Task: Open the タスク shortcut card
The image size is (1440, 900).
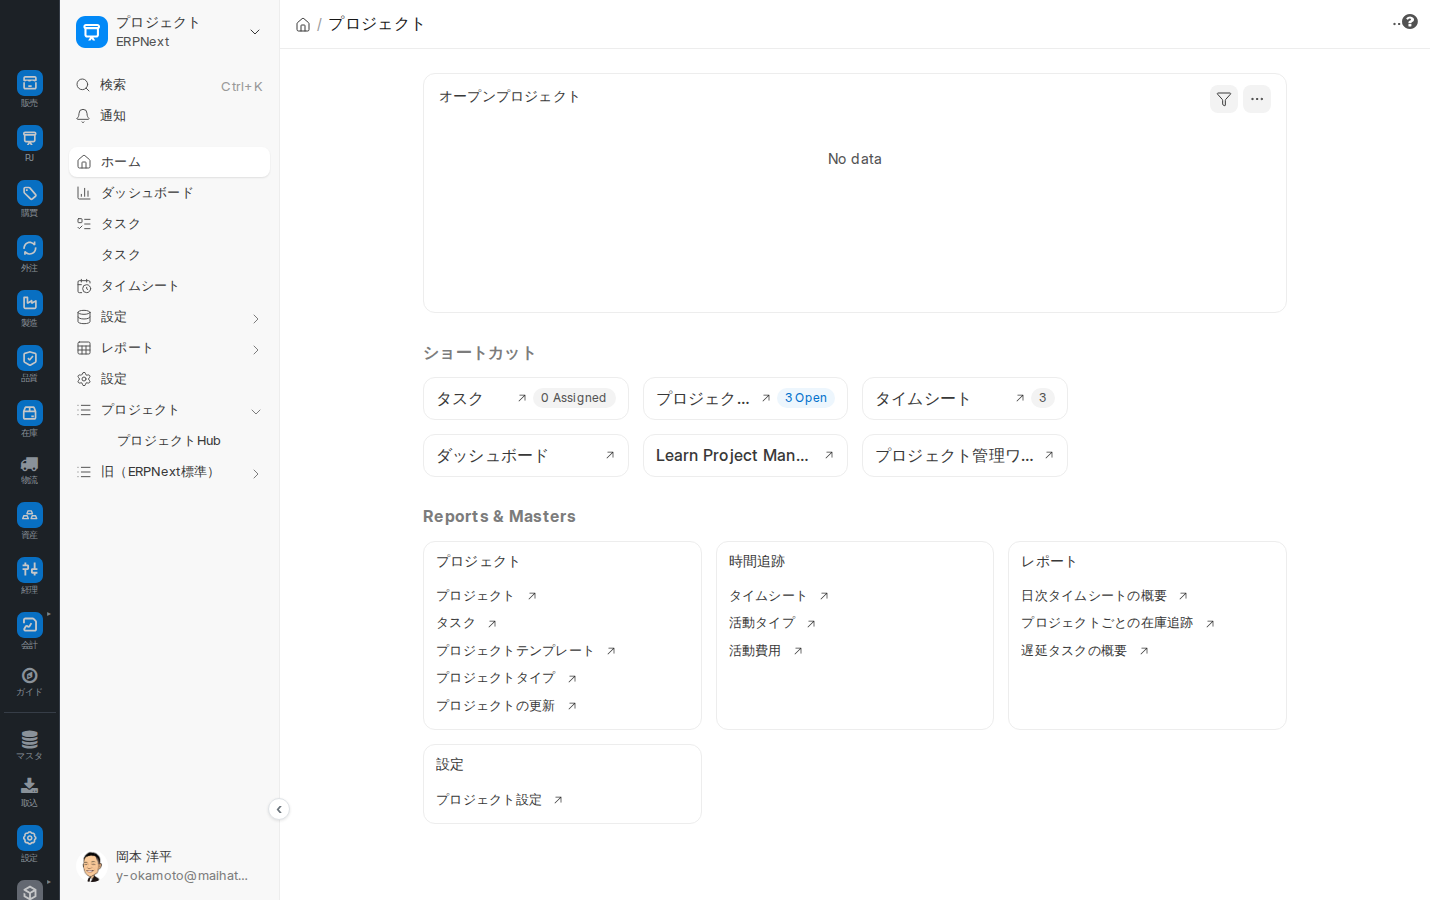Action: point(526,398)
